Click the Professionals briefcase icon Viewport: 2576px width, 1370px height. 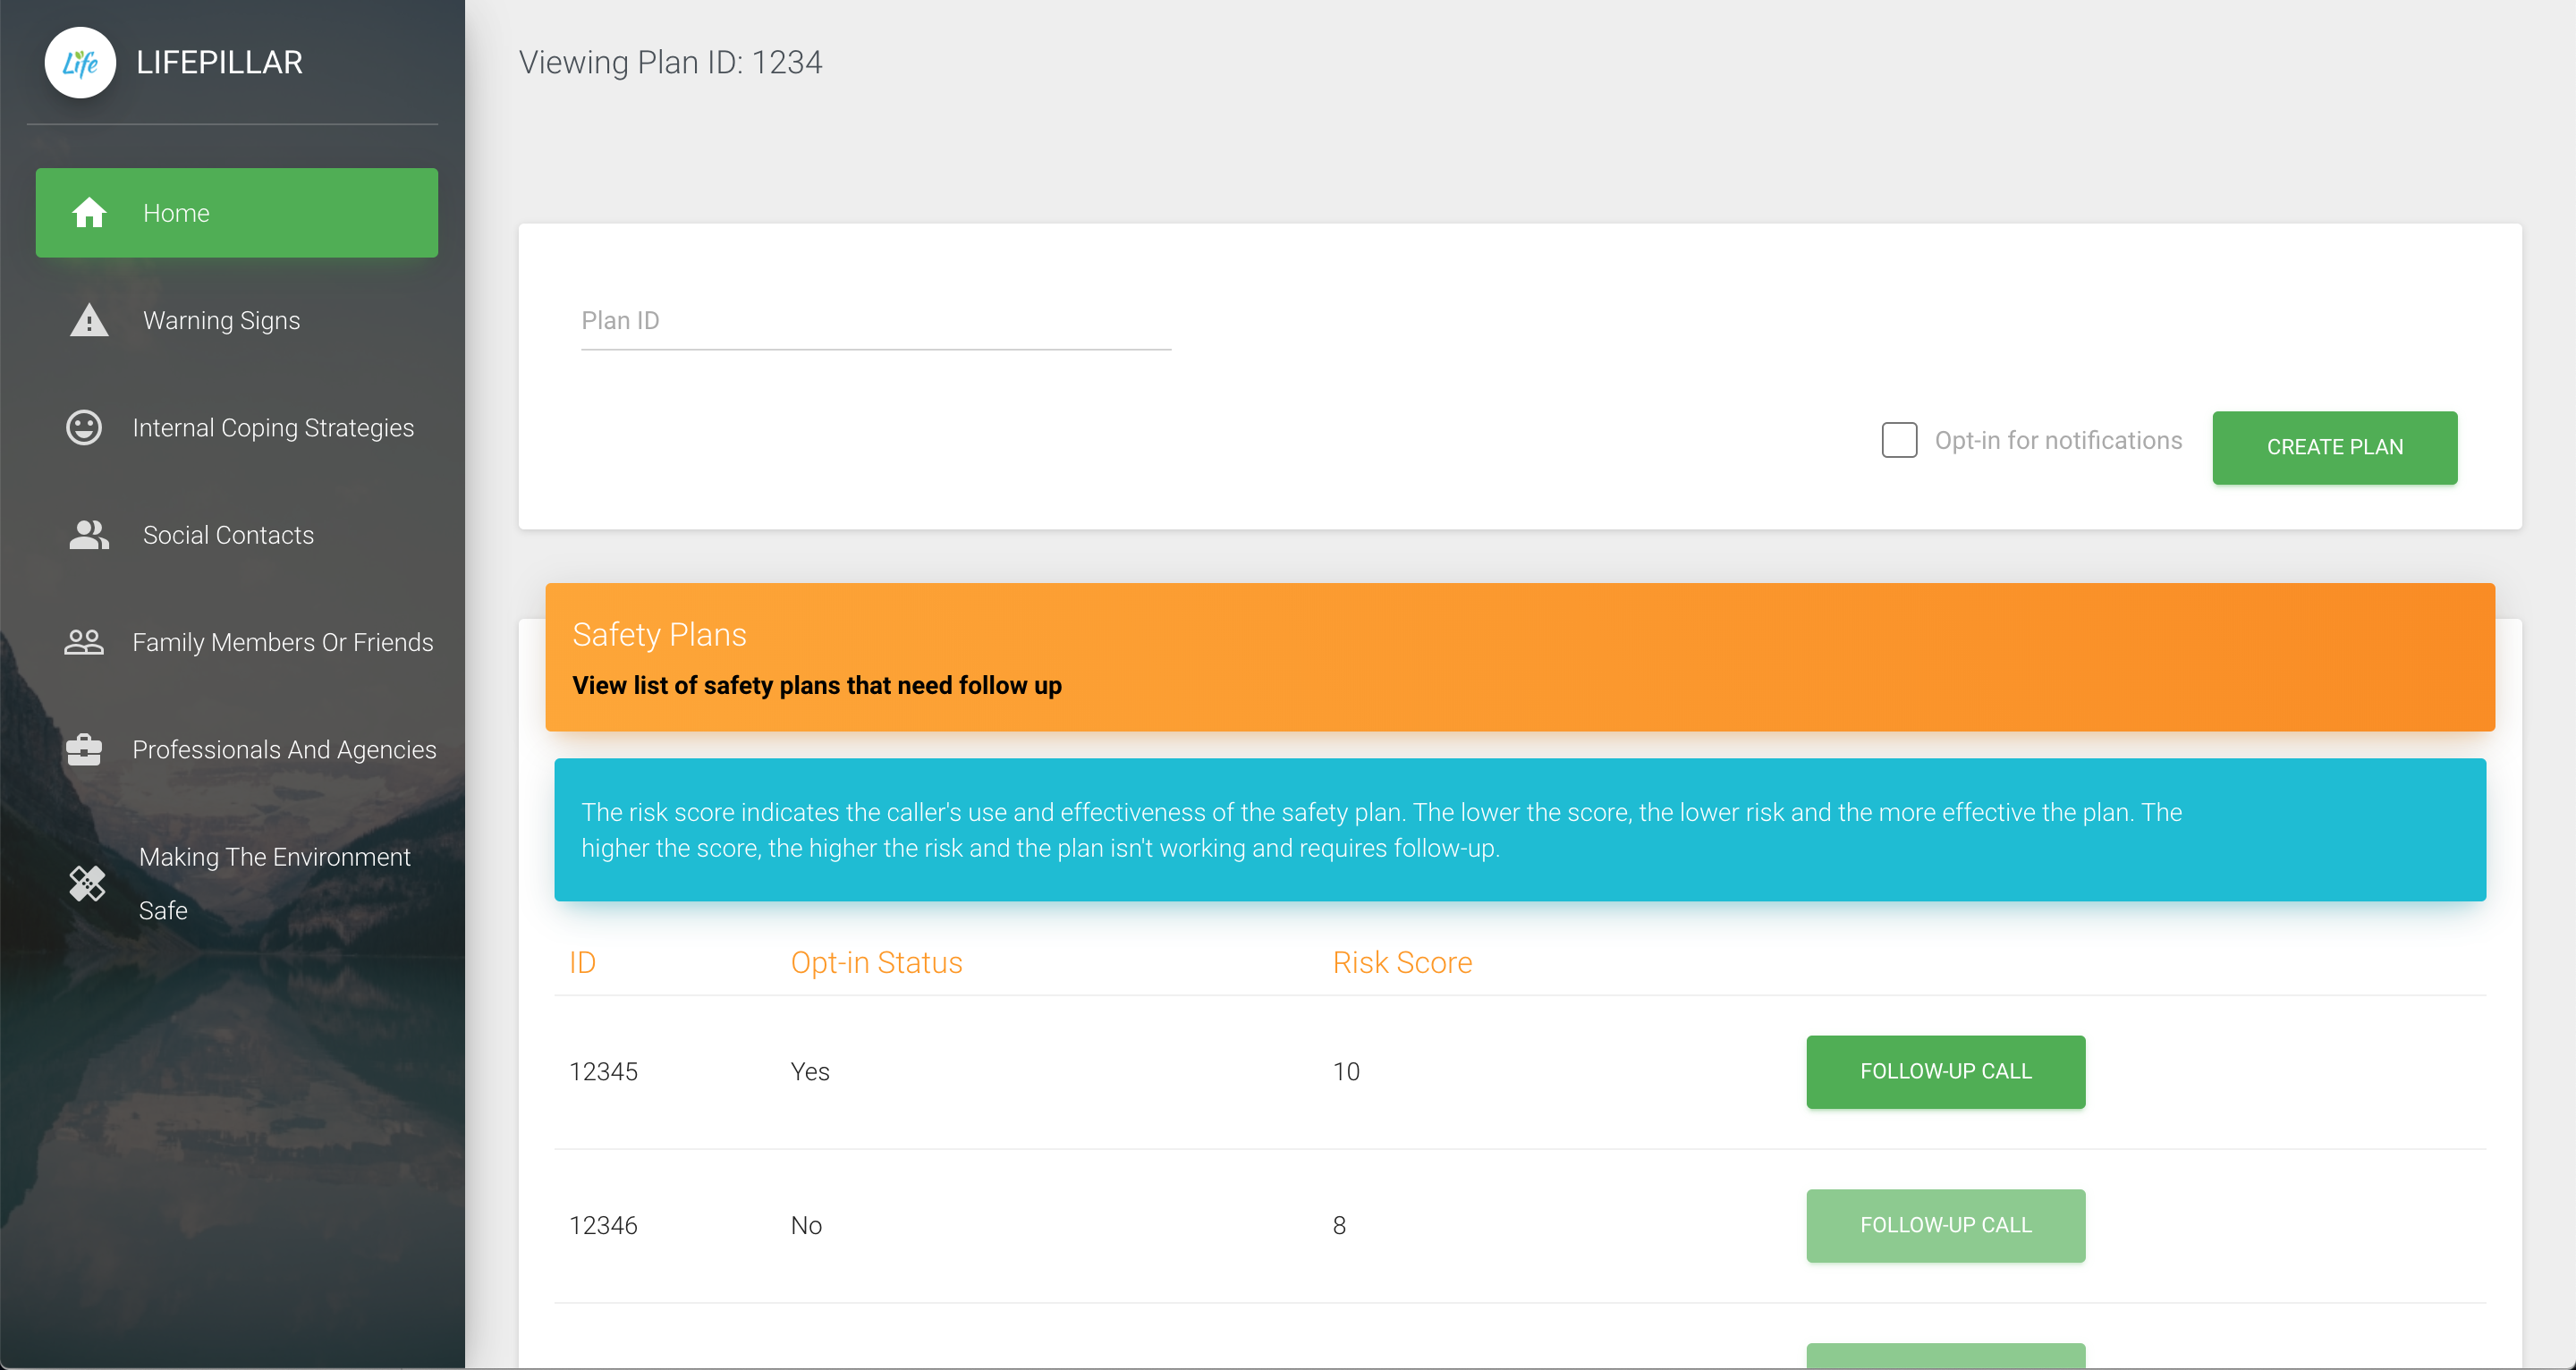tap(84, 750)
